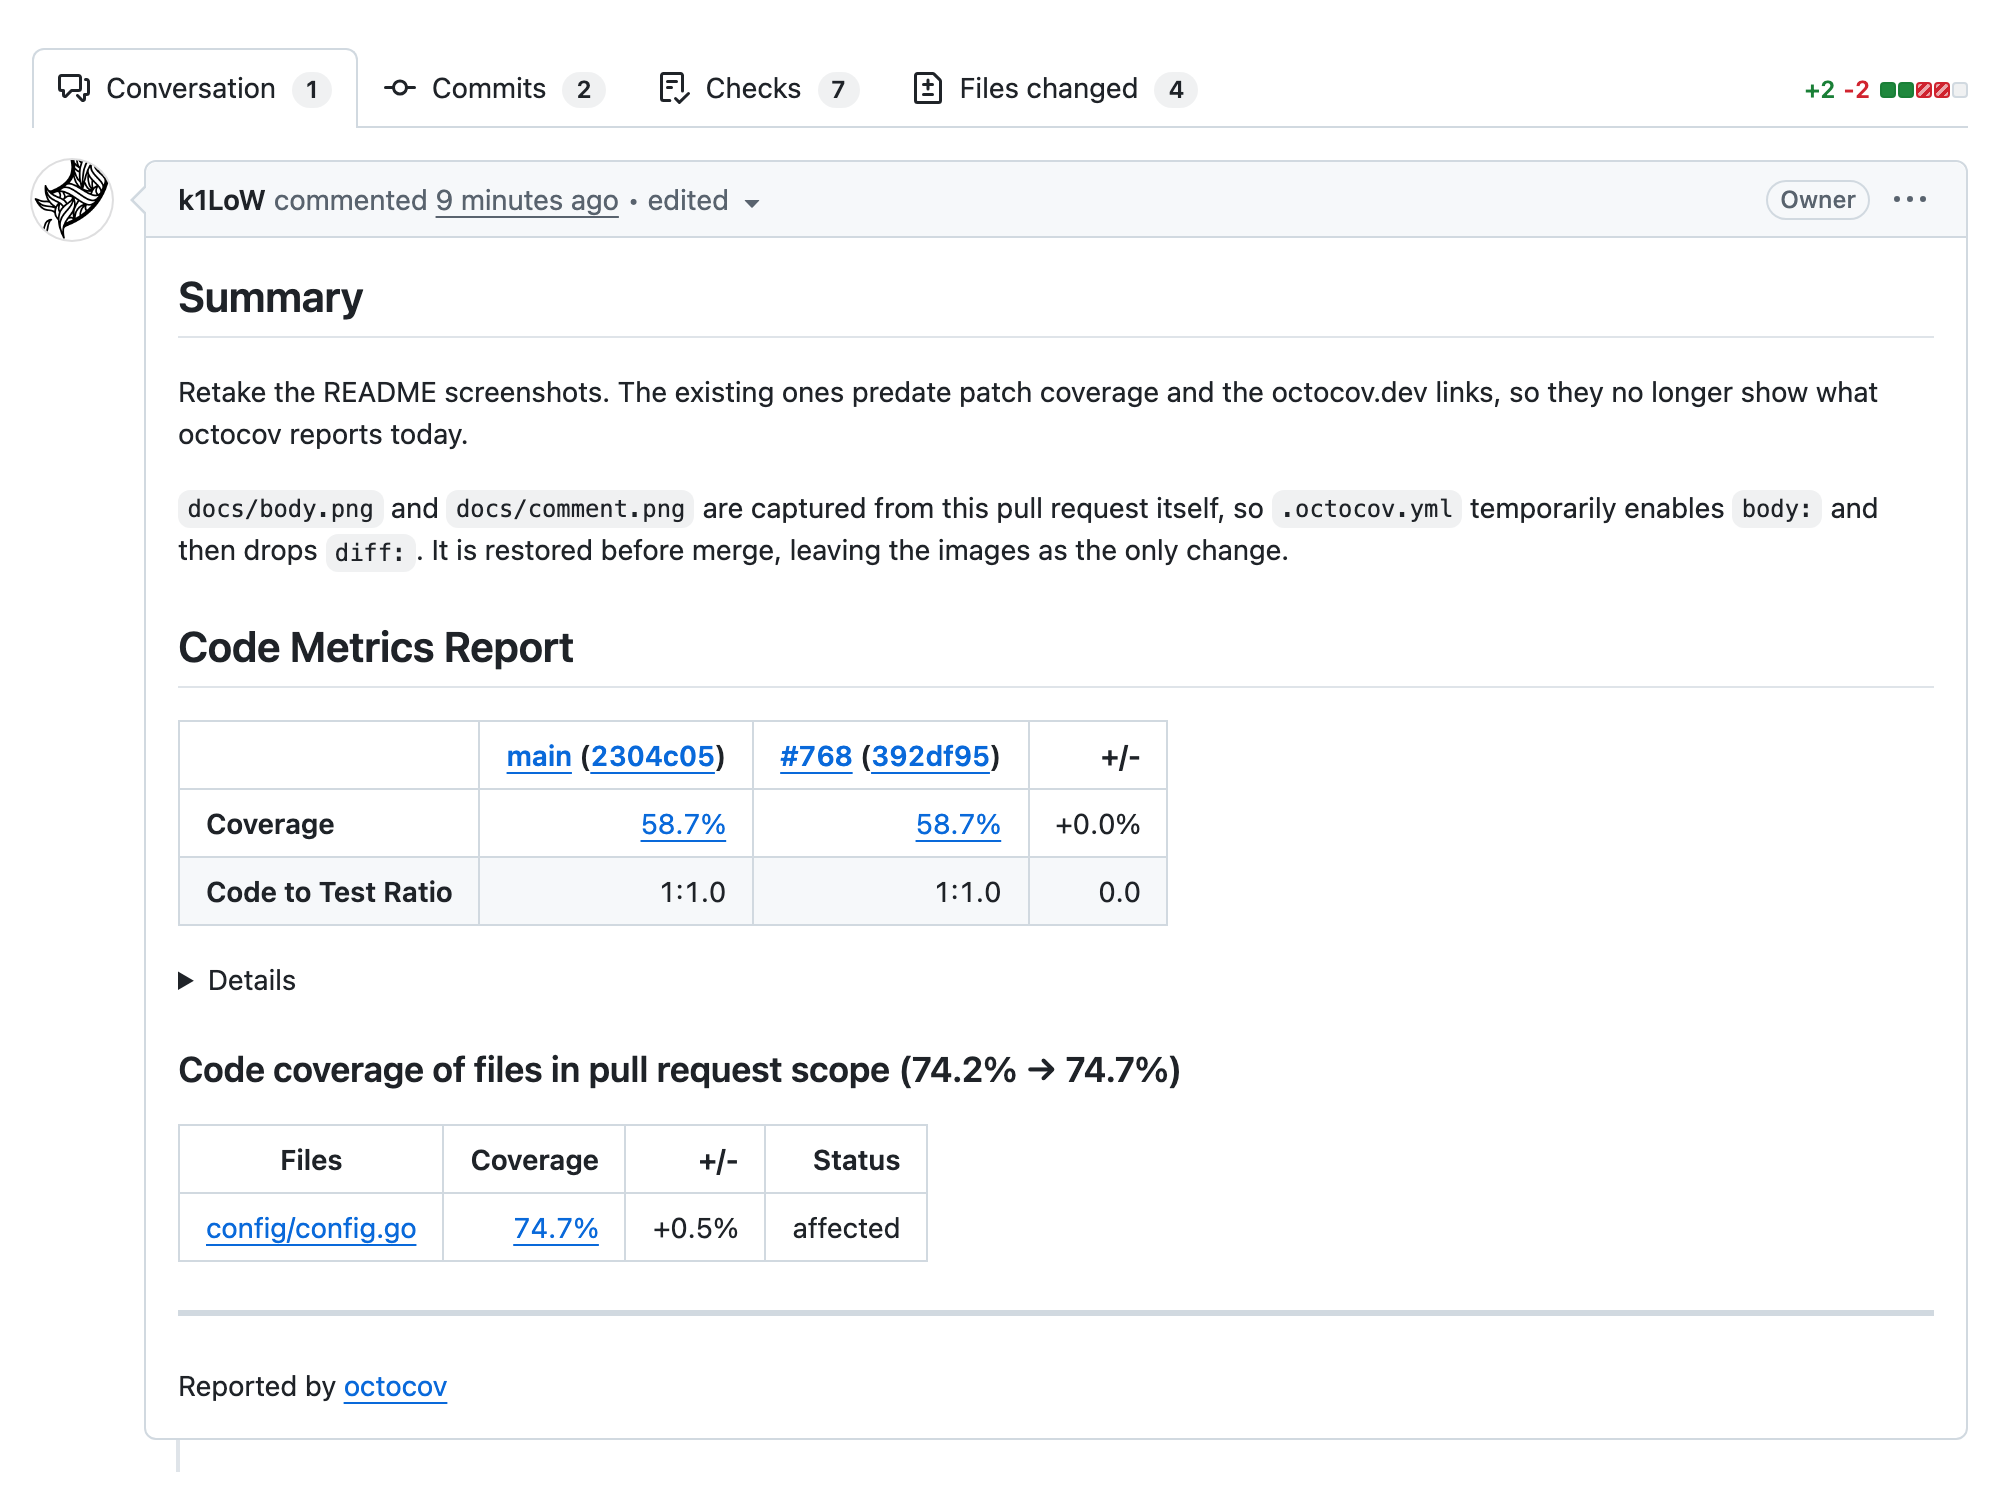The width and height of the screenshot is (2000, 1506).
Task: Open the Checks tab
Action: point(758,89)
